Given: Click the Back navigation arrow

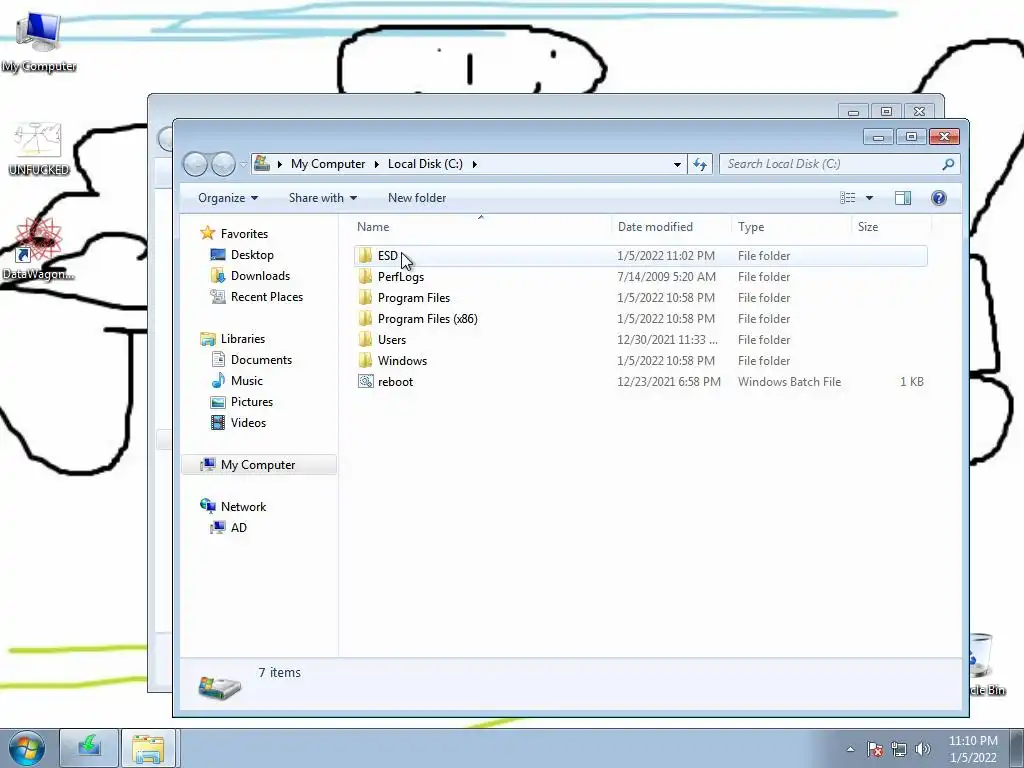Looking at the screenshot, I should pos(195,164).
